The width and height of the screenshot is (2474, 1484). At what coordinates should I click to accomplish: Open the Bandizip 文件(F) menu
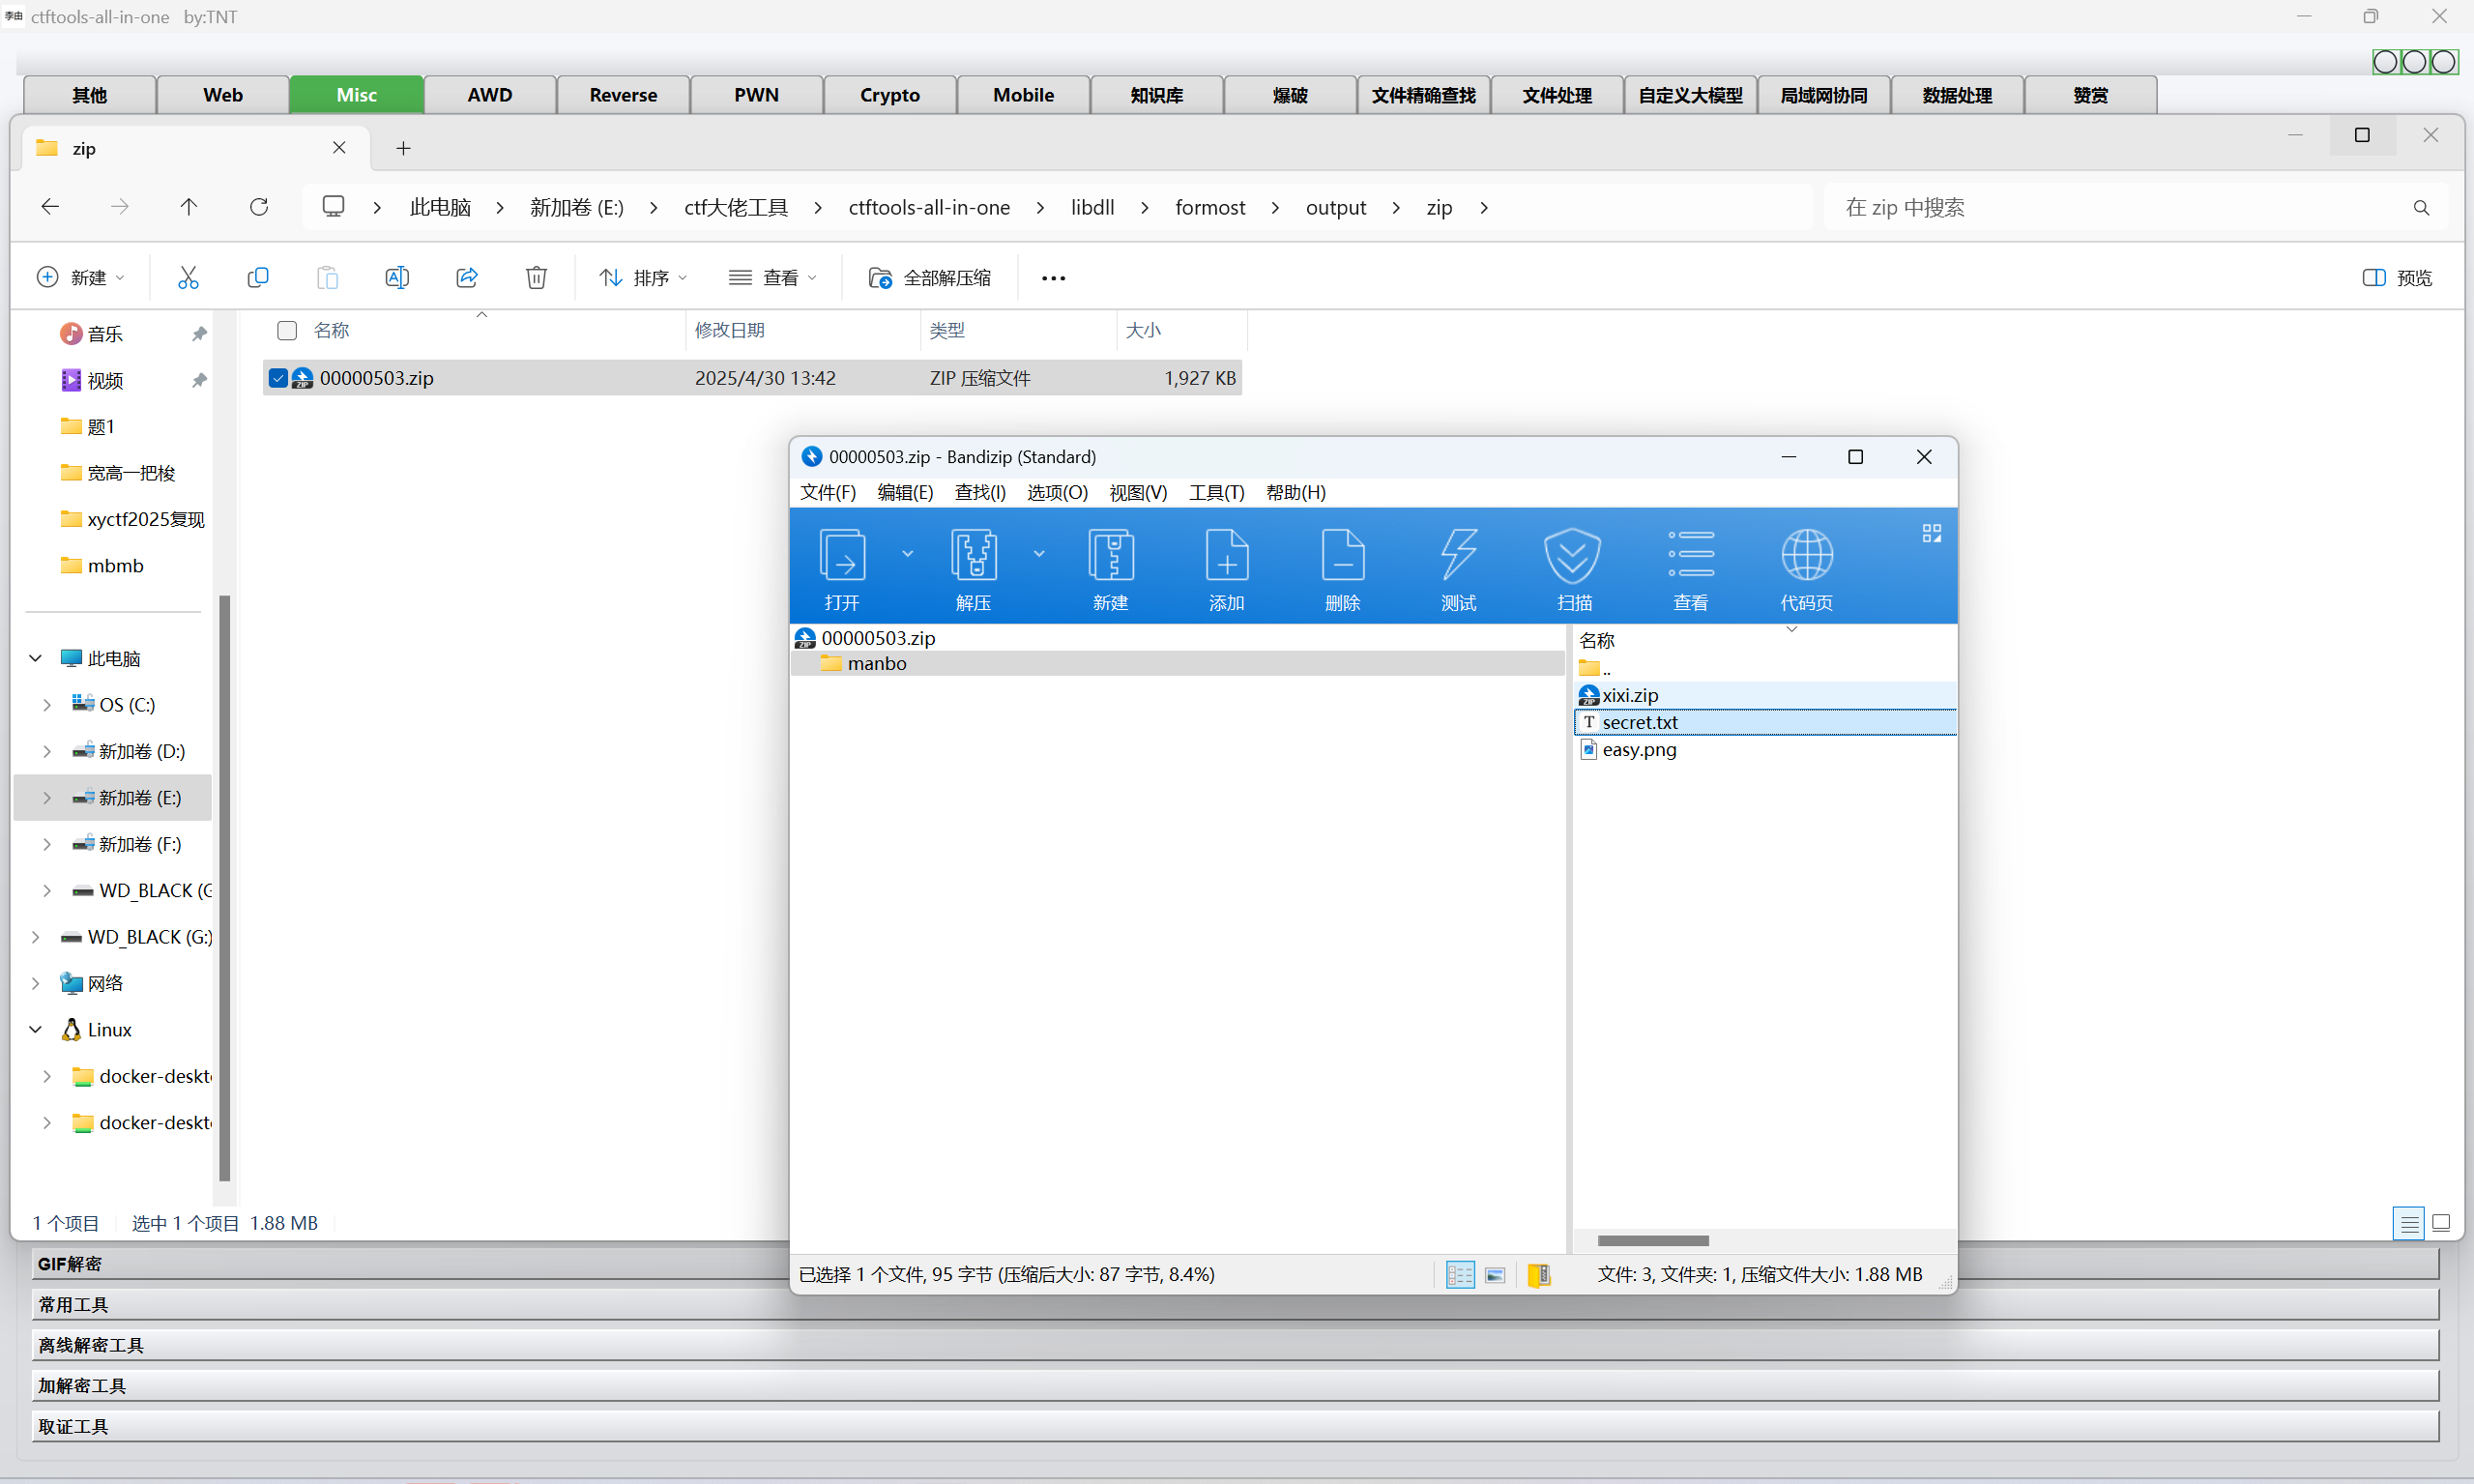tap(828, 492)
